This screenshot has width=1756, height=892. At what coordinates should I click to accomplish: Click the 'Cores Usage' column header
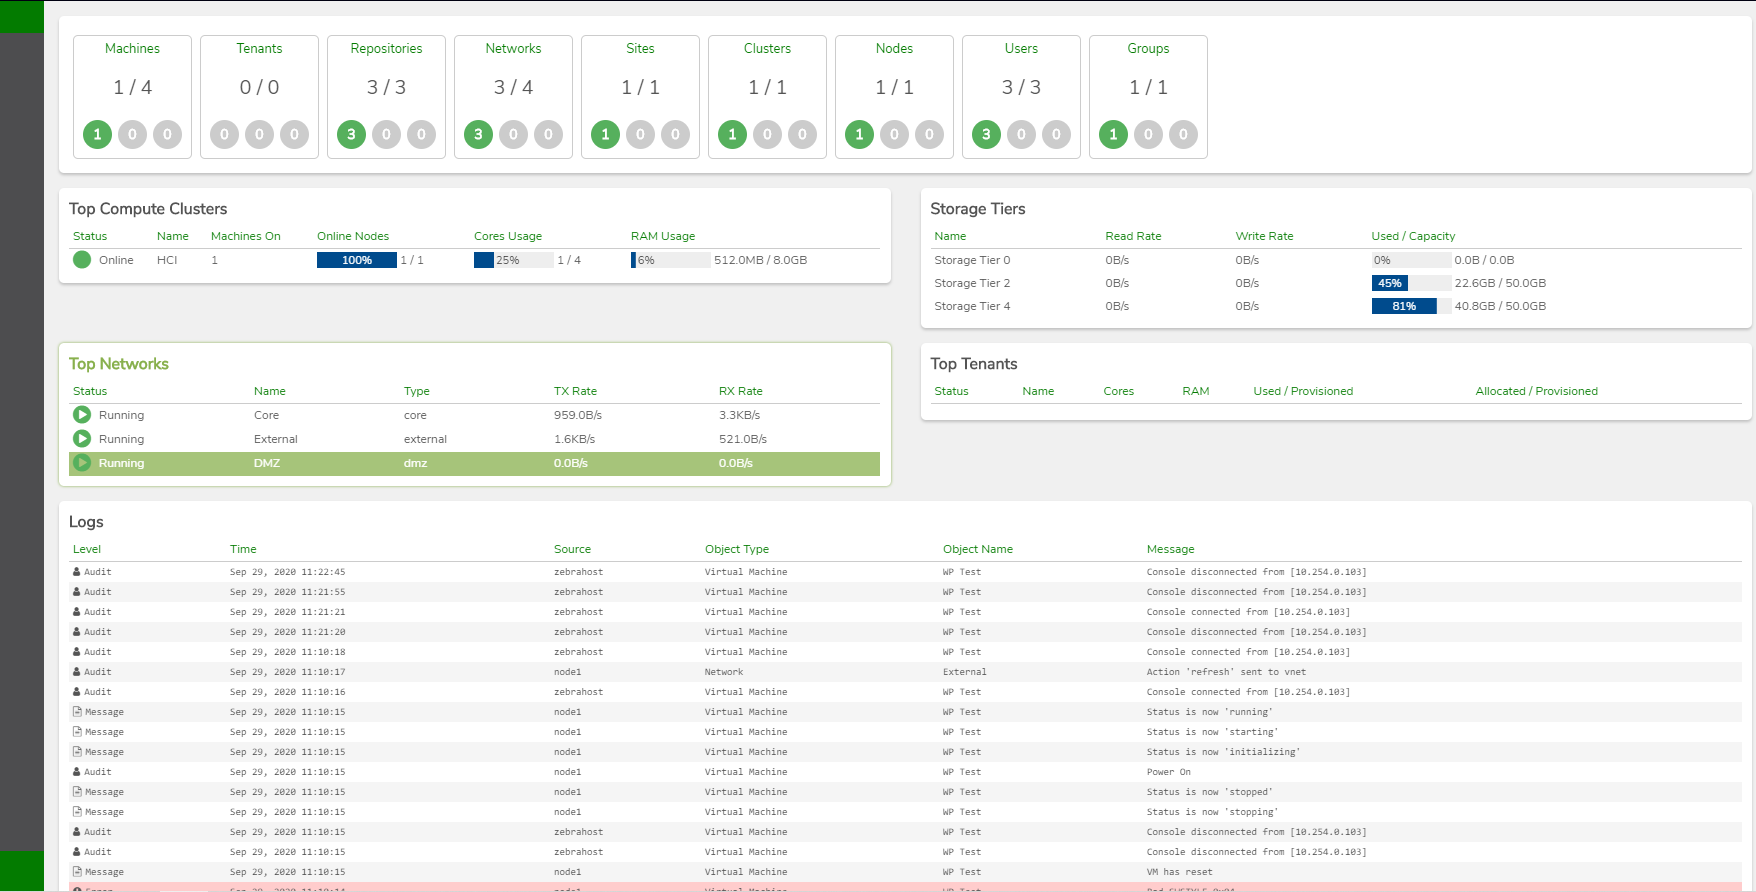tap(508, 236)
